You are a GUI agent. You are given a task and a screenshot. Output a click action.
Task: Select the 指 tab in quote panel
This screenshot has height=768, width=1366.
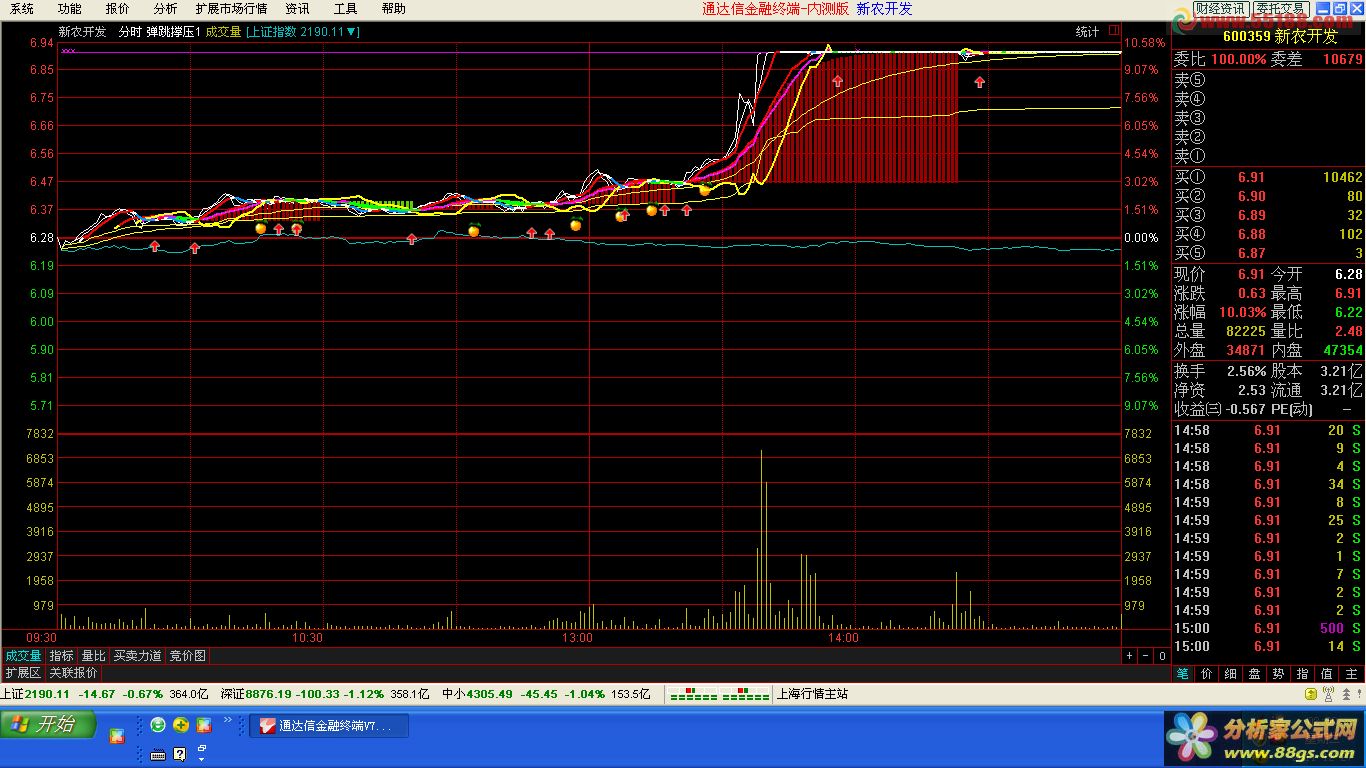point(1303,674)
